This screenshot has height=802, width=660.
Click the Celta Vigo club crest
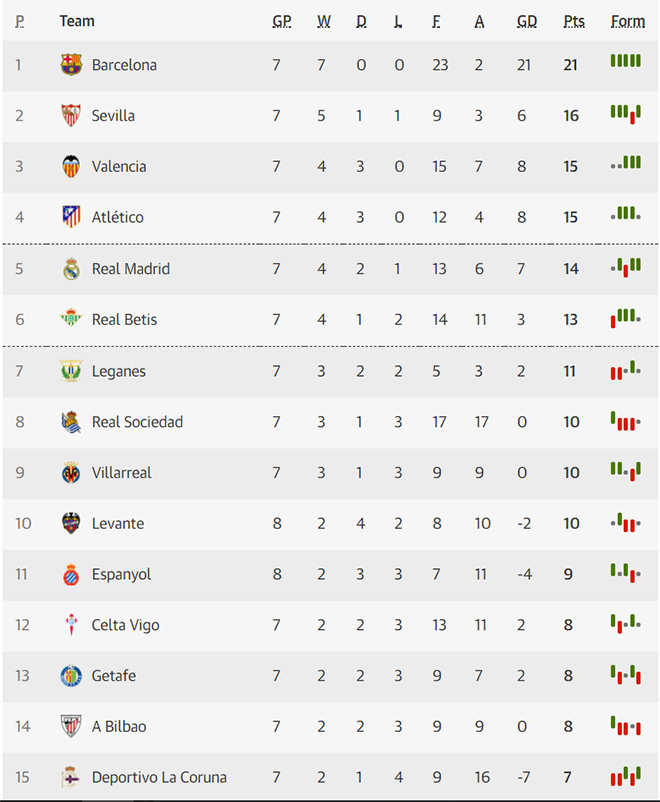click(71, 626)
